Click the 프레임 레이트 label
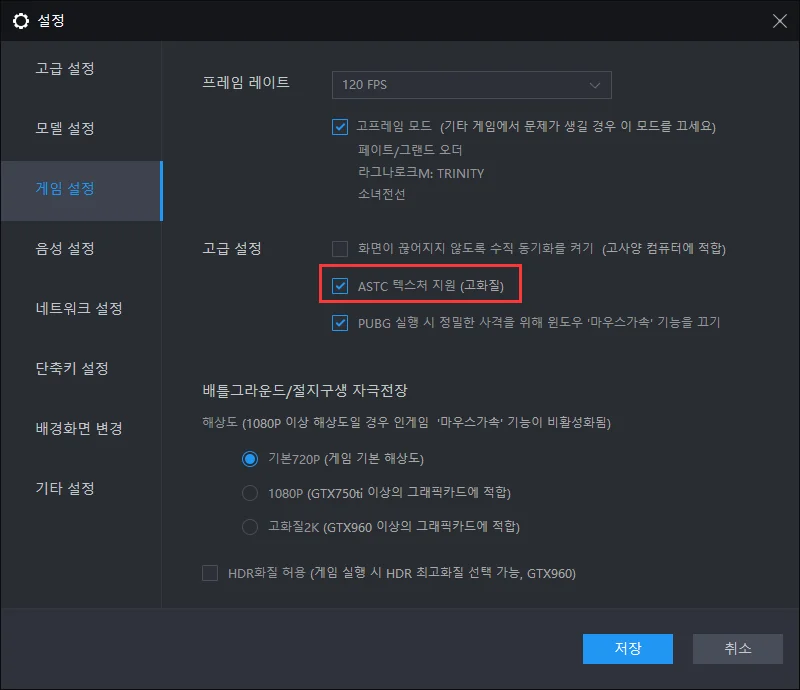 [246, 82]
